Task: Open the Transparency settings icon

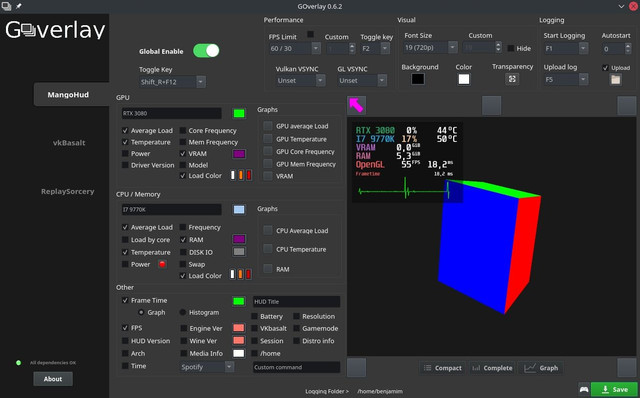Action: (512, 79)
